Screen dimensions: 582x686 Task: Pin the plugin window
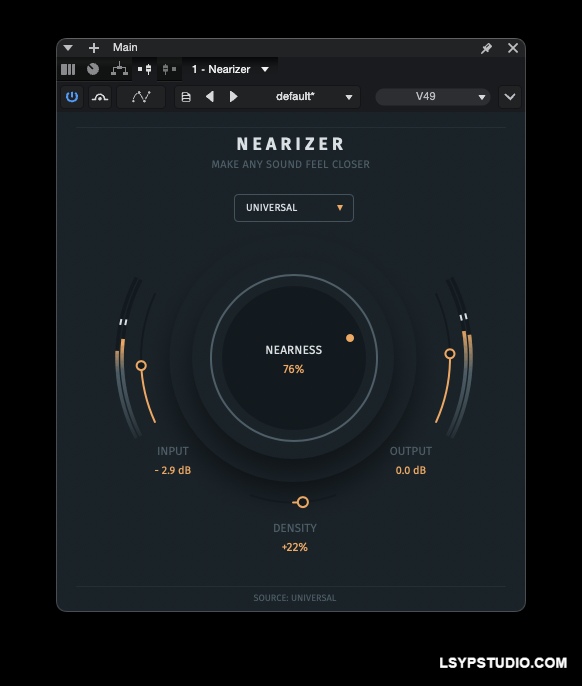tap(486, 48)
